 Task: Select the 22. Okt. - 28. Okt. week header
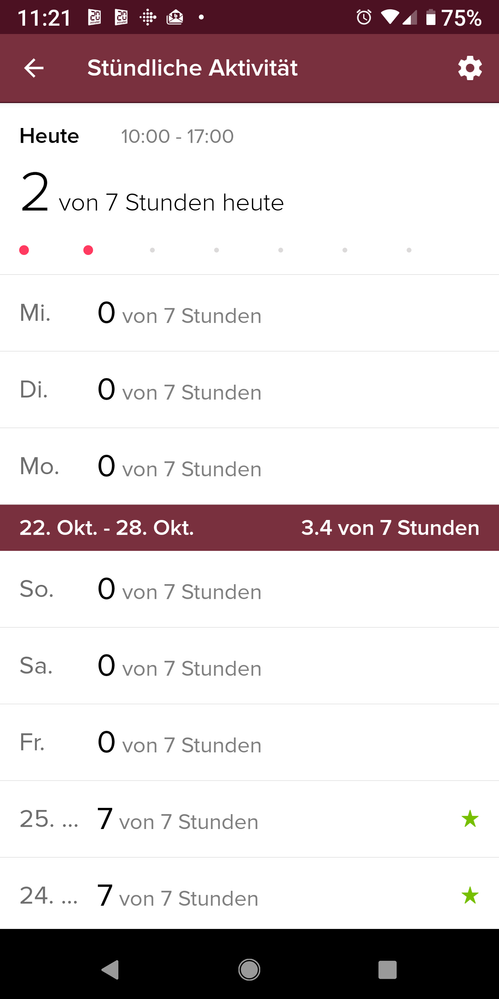[249, 528]
